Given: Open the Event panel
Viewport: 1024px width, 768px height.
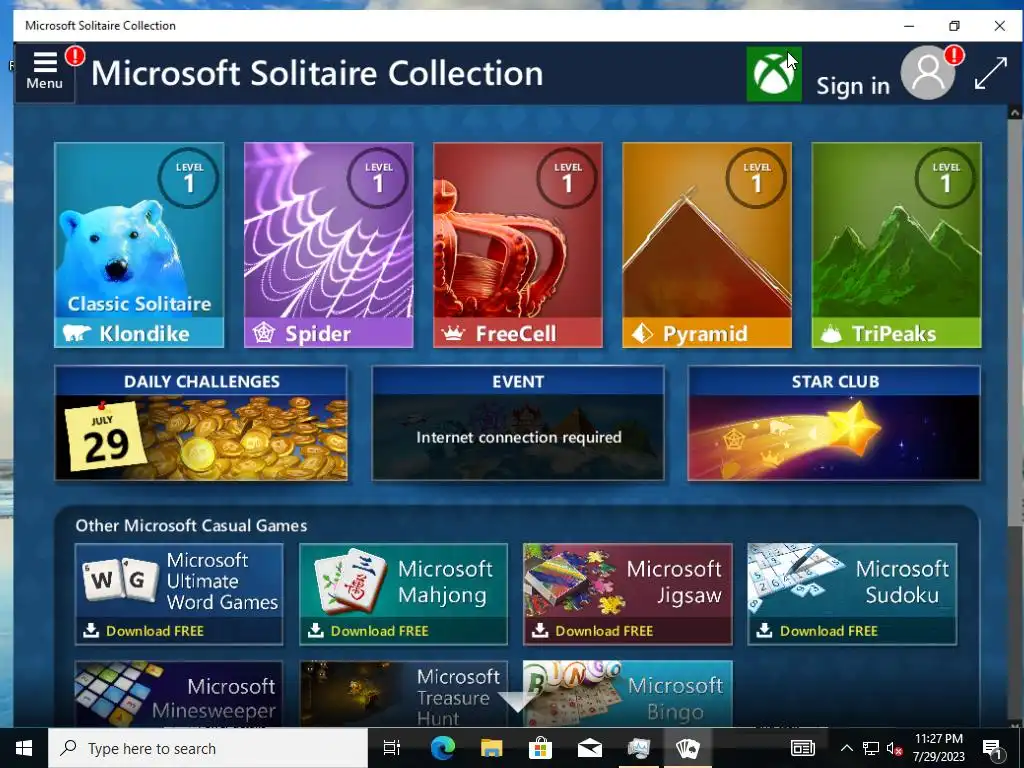Looking at the screenshot, I should click(518, 423).
